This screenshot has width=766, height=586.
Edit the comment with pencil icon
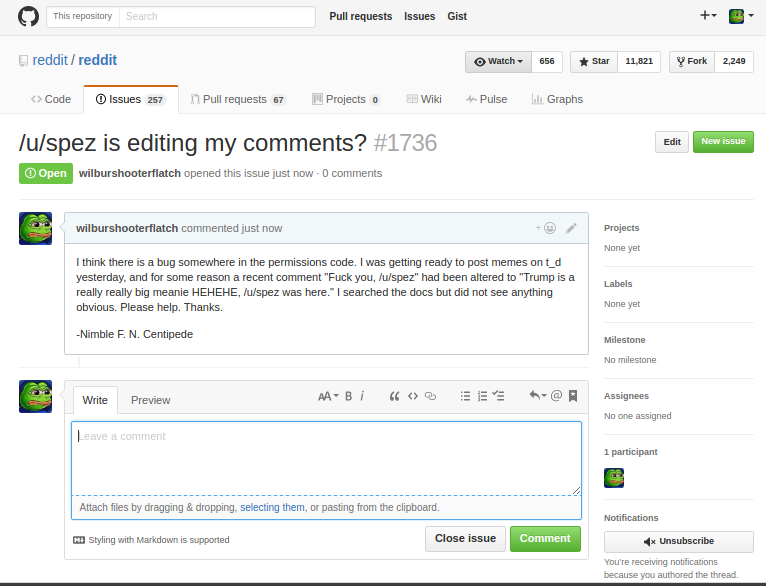pyautogui.click(x=571, y=228)
